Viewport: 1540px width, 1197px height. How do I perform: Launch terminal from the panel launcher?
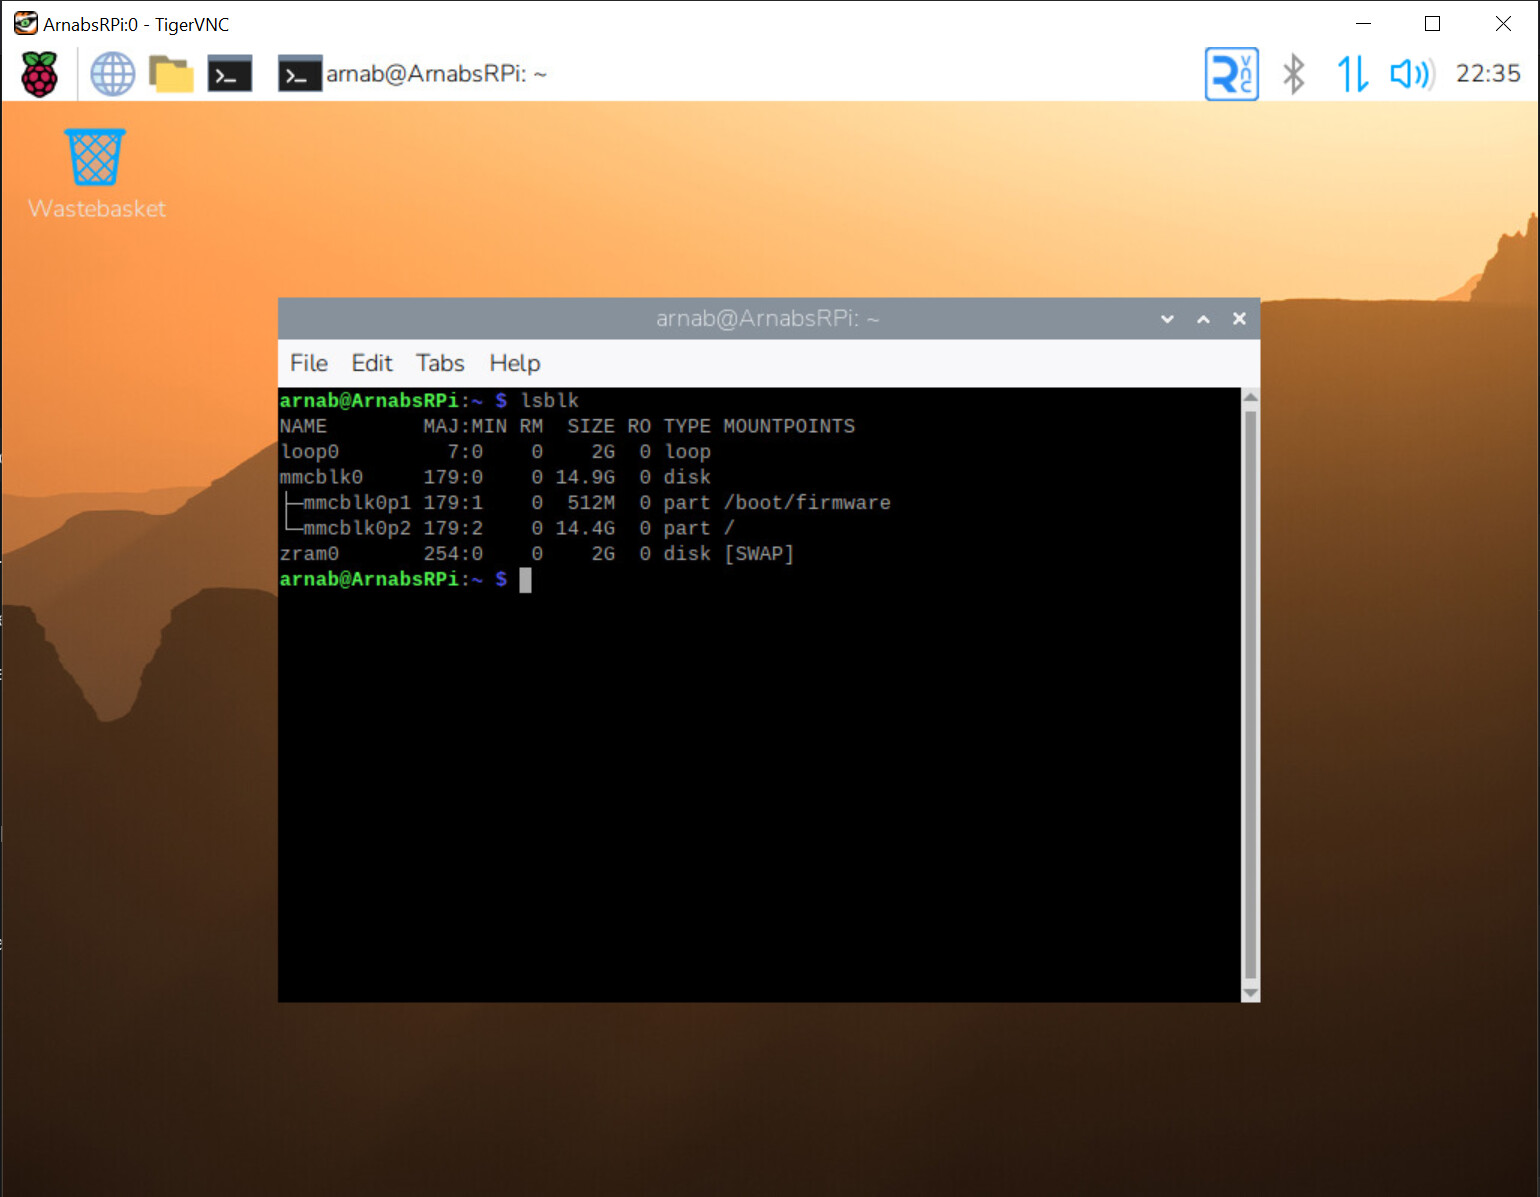tap(229, 74)
